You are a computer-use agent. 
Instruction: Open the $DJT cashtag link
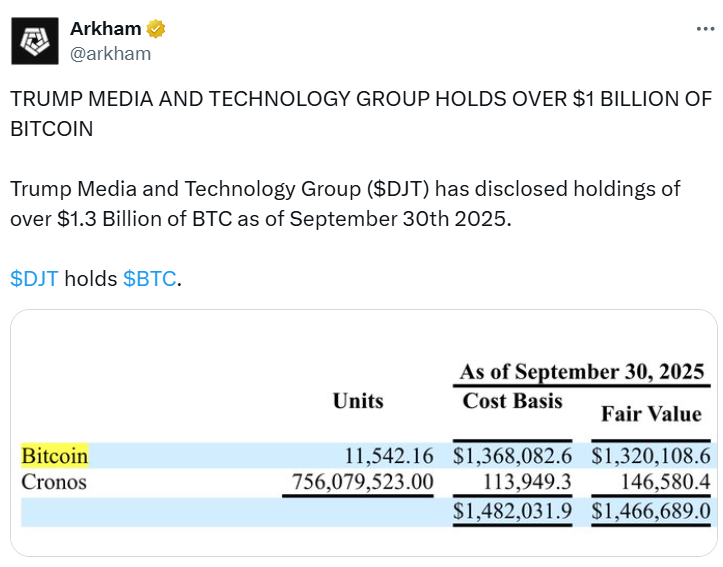point(34,279)
